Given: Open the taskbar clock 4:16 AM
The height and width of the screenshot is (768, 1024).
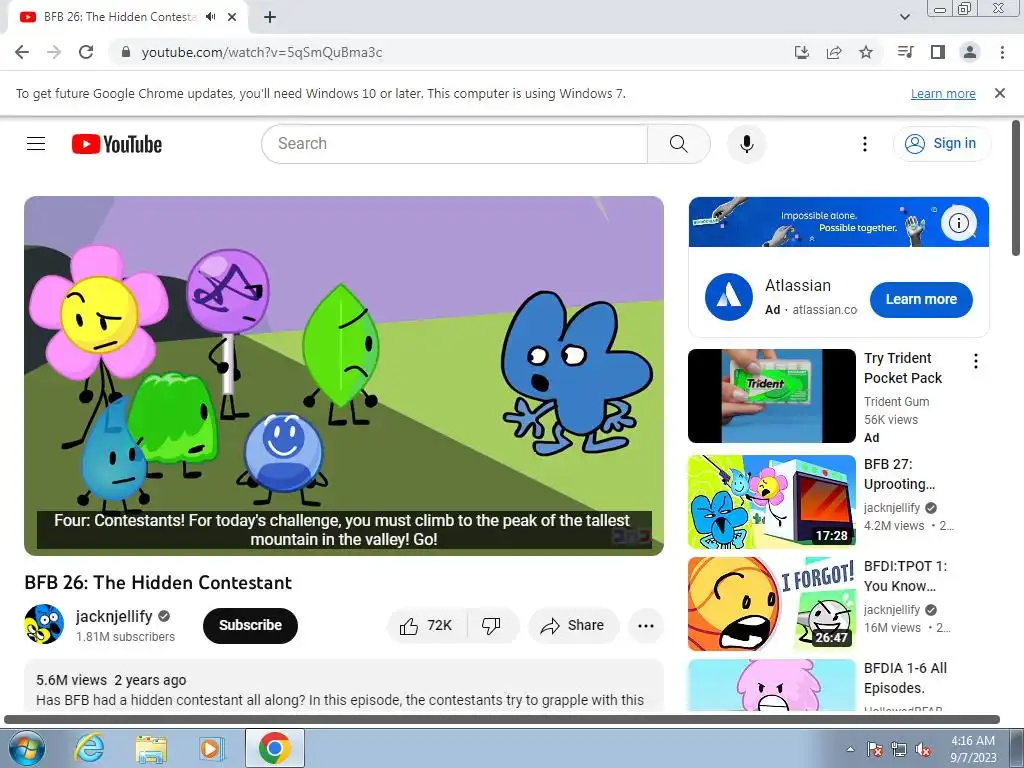Looking at the screenshot, I should tap(973, 749).
